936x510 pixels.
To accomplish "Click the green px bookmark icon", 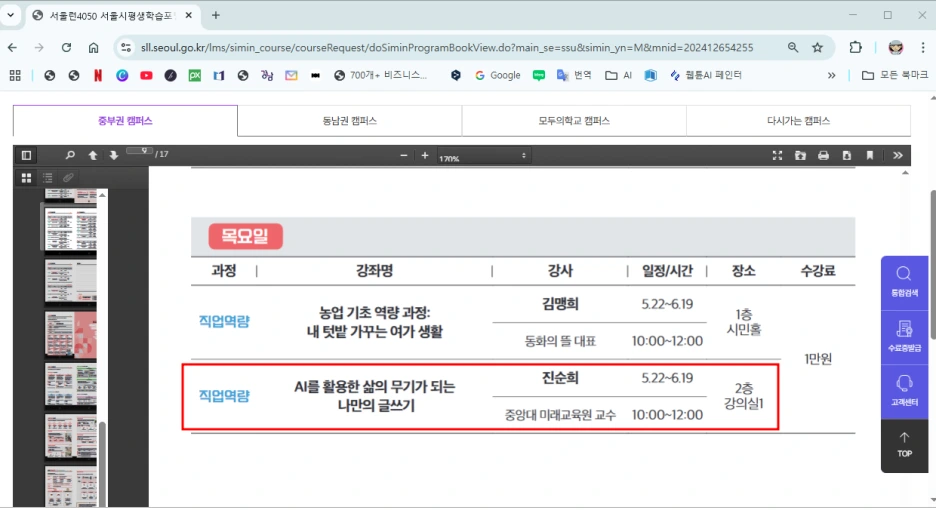I will pyautogui.click(x=195, y=75).
